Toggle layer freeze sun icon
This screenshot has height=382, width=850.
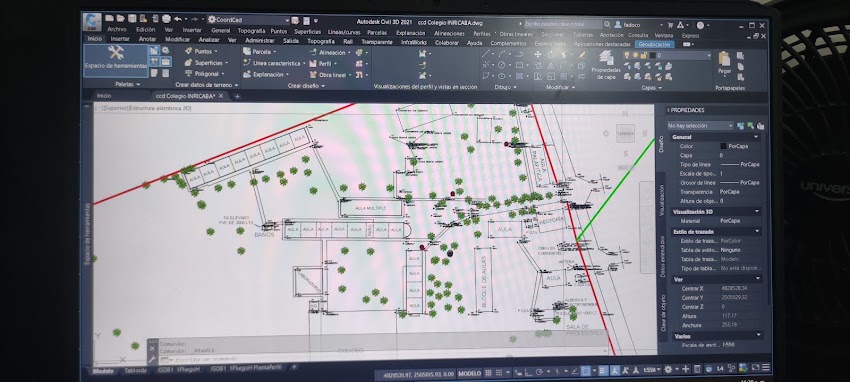click(x=635, y=55)
